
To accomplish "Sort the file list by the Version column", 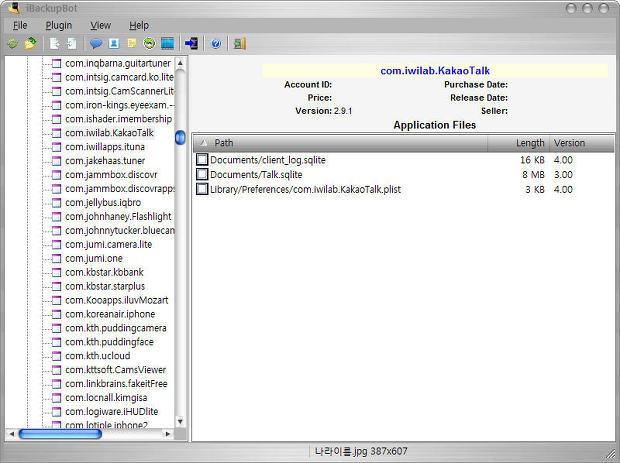I will pyautogui.click(x=582, y=143).
